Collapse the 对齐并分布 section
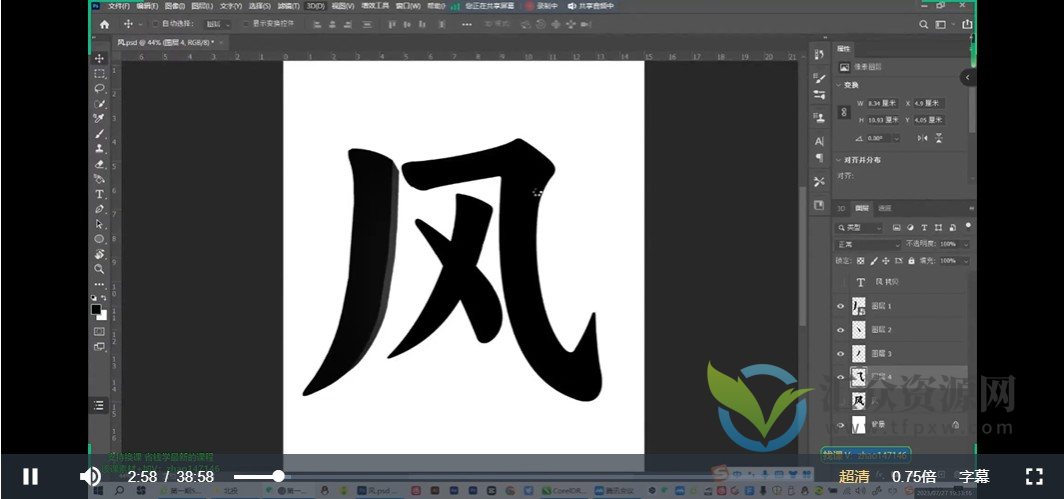This screenshot has height=499, width=1064. point(839,160)
